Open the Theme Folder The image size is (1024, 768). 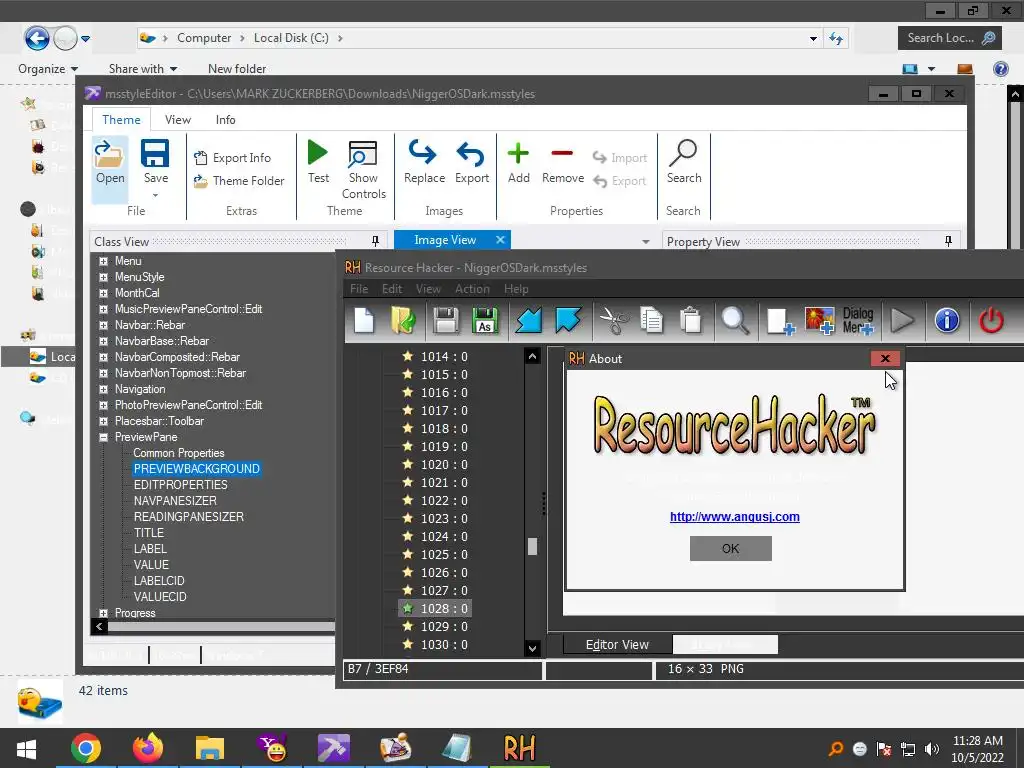pos(239,181)
